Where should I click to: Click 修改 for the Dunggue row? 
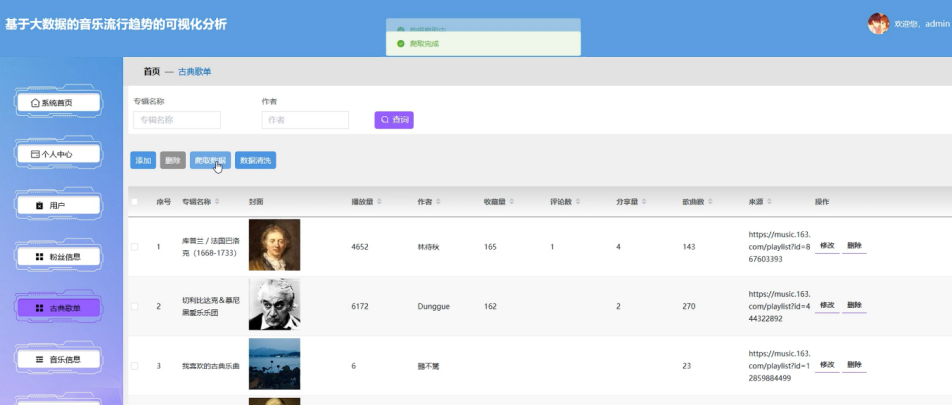827,305
